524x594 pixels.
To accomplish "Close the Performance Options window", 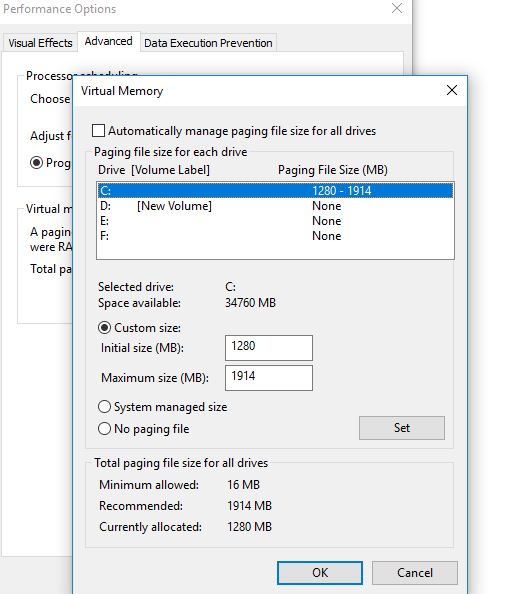I will (x=397, y=8).
